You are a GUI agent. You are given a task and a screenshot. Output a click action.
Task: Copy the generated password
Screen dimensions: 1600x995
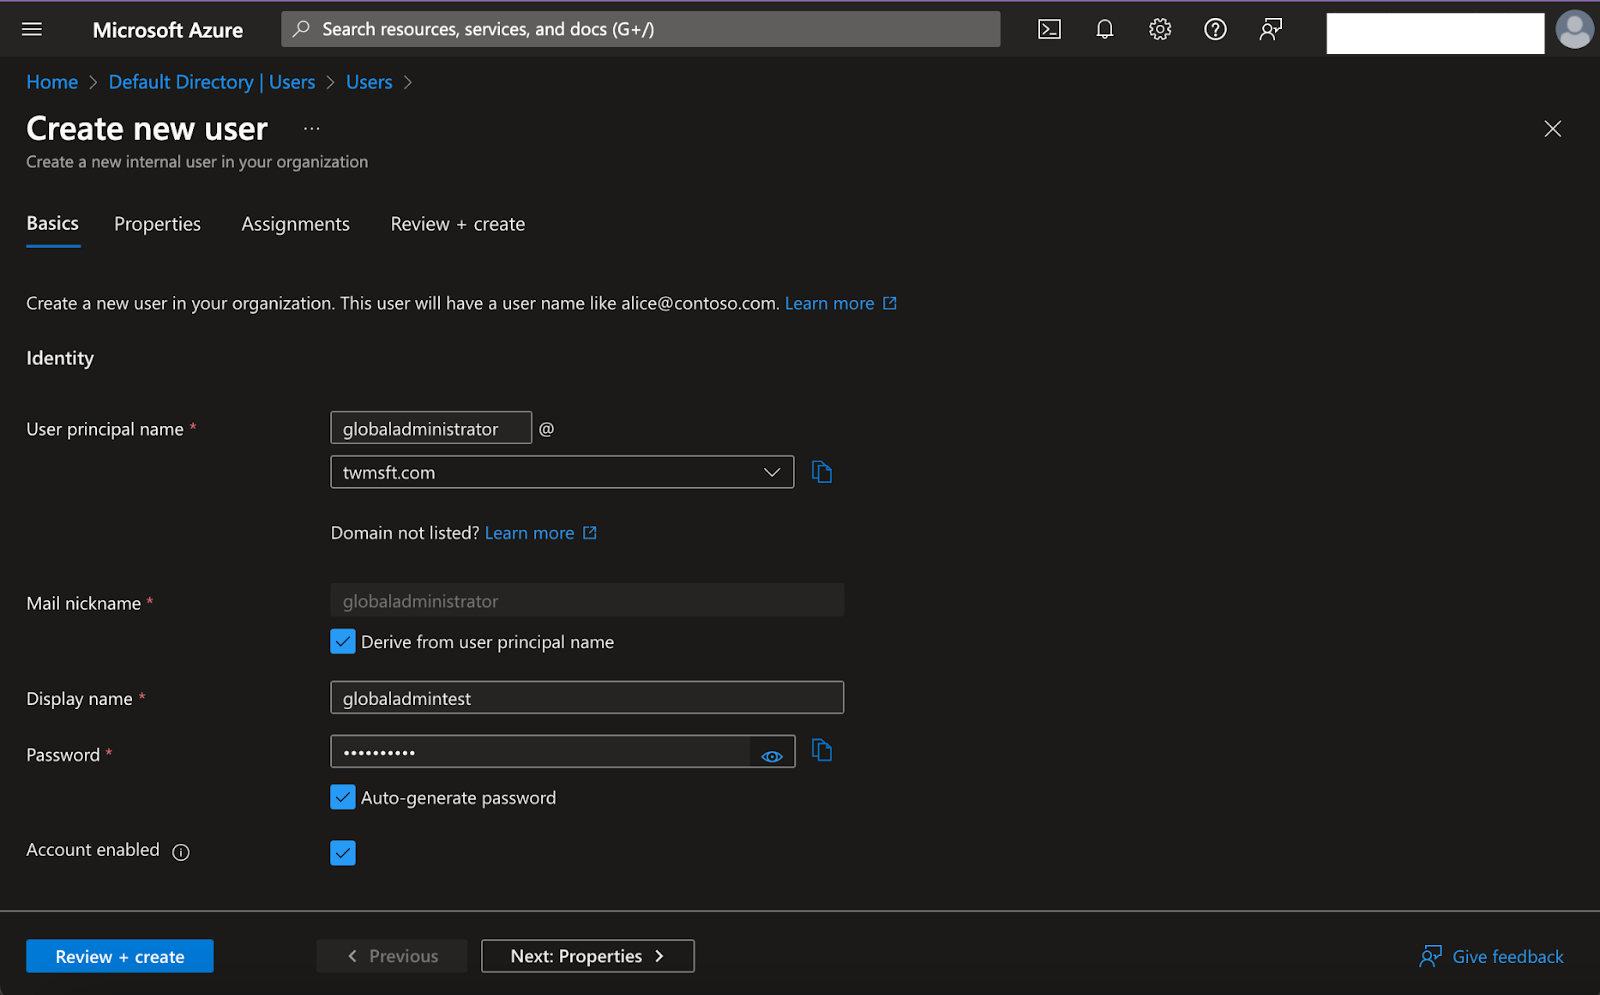coord(822,750)
